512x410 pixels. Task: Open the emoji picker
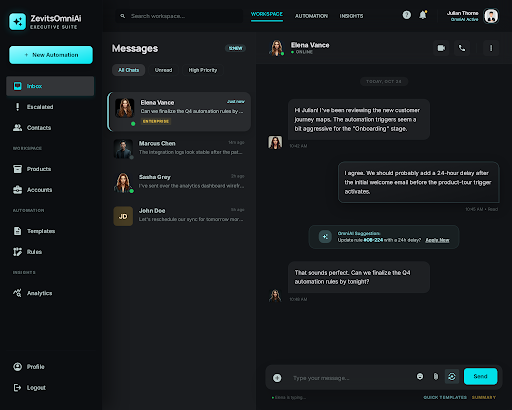[x=420, y=376]
